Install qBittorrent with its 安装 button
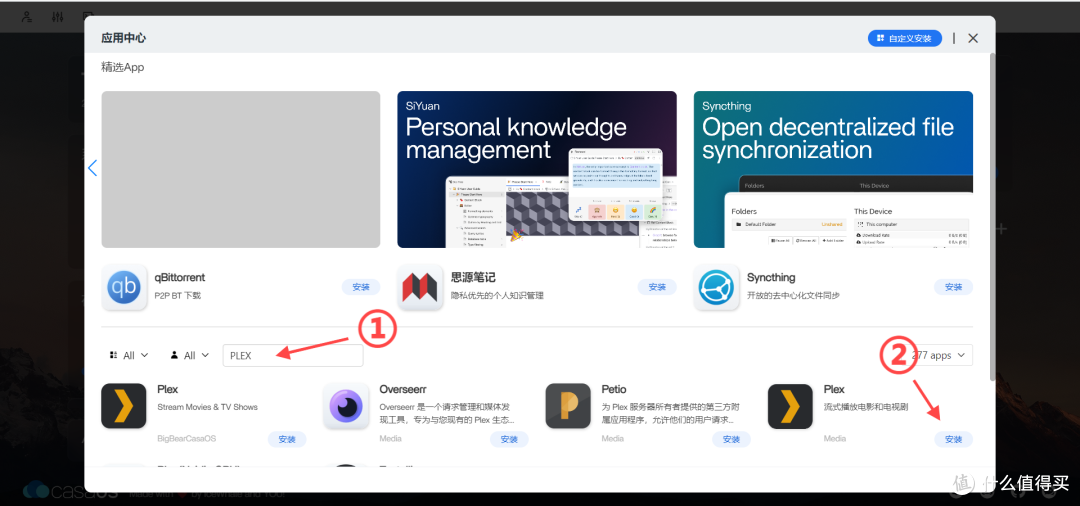The width and height of the screenshot is (1080, 506). [361, 287]
